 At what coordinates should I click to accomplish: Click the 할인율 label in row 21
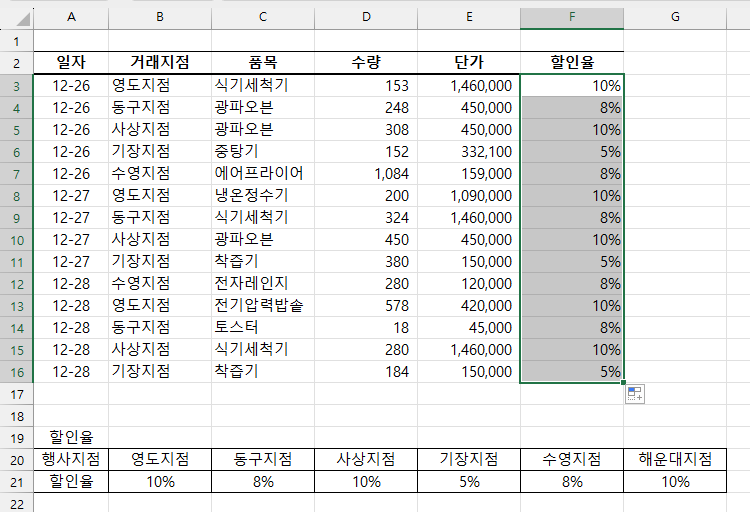pyautogui.click(x=71, y=481)
